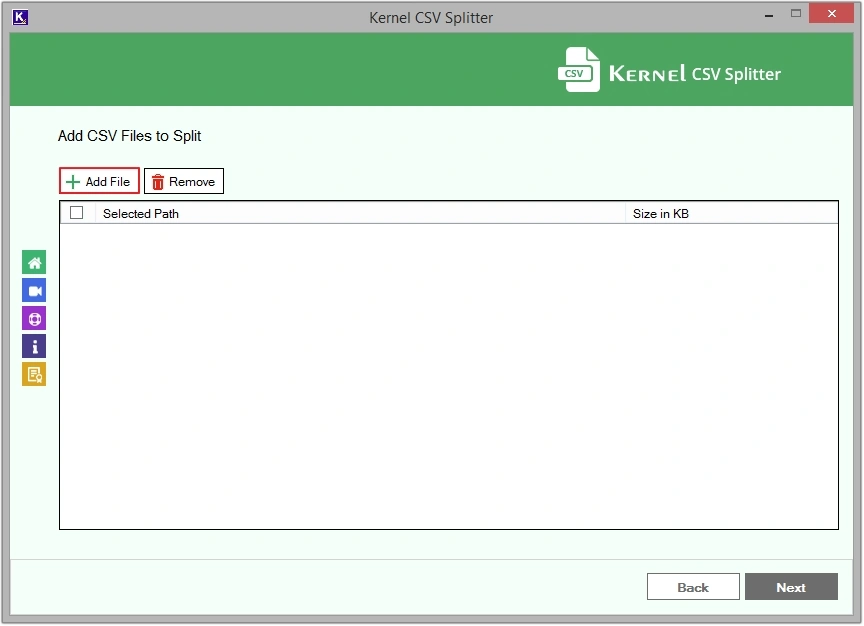The height and width of the screenshot is (626, 864).
Task: Click the Selected Path column header
Action: [141, 213]
